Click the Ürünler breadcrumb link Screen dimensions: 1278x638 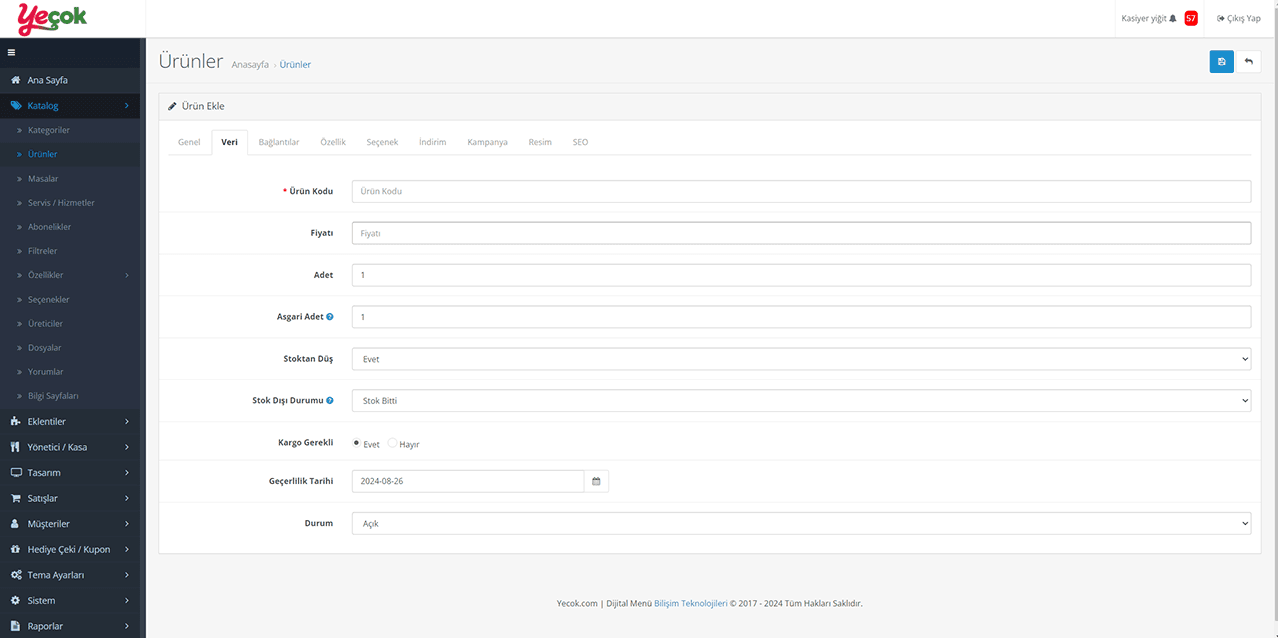pyautogui.click(x=295, y=65)
